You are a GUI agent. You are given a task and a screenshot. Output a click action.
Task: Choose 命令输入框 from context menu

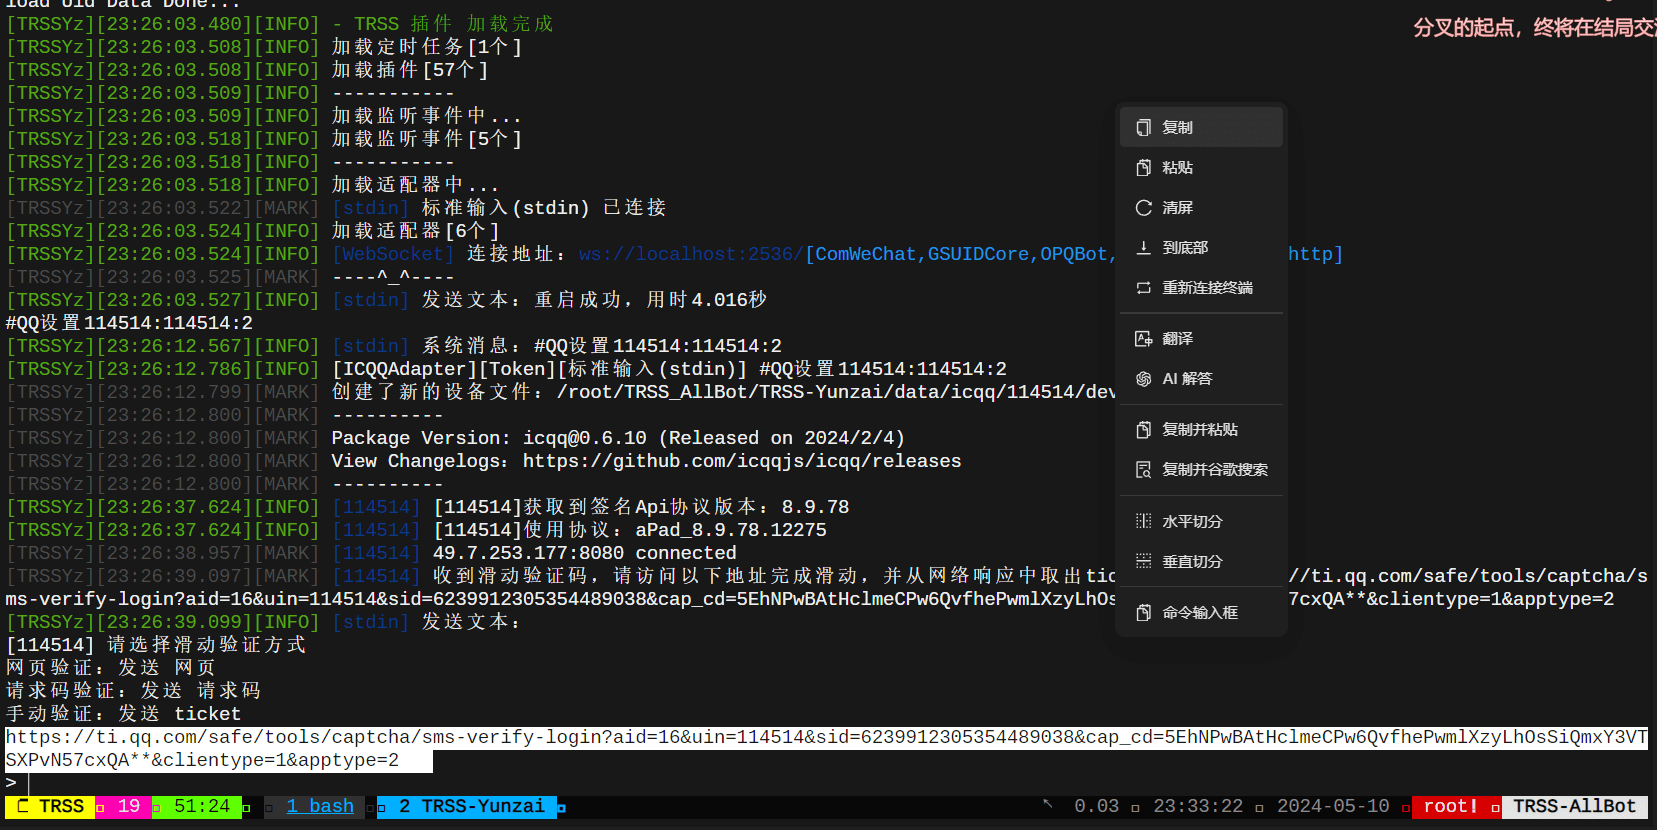pos(1200,612)
